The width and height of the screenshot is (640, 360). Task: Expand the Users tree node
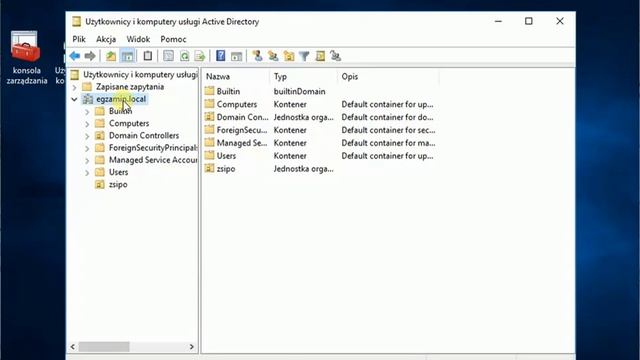[x=87, y=173]
